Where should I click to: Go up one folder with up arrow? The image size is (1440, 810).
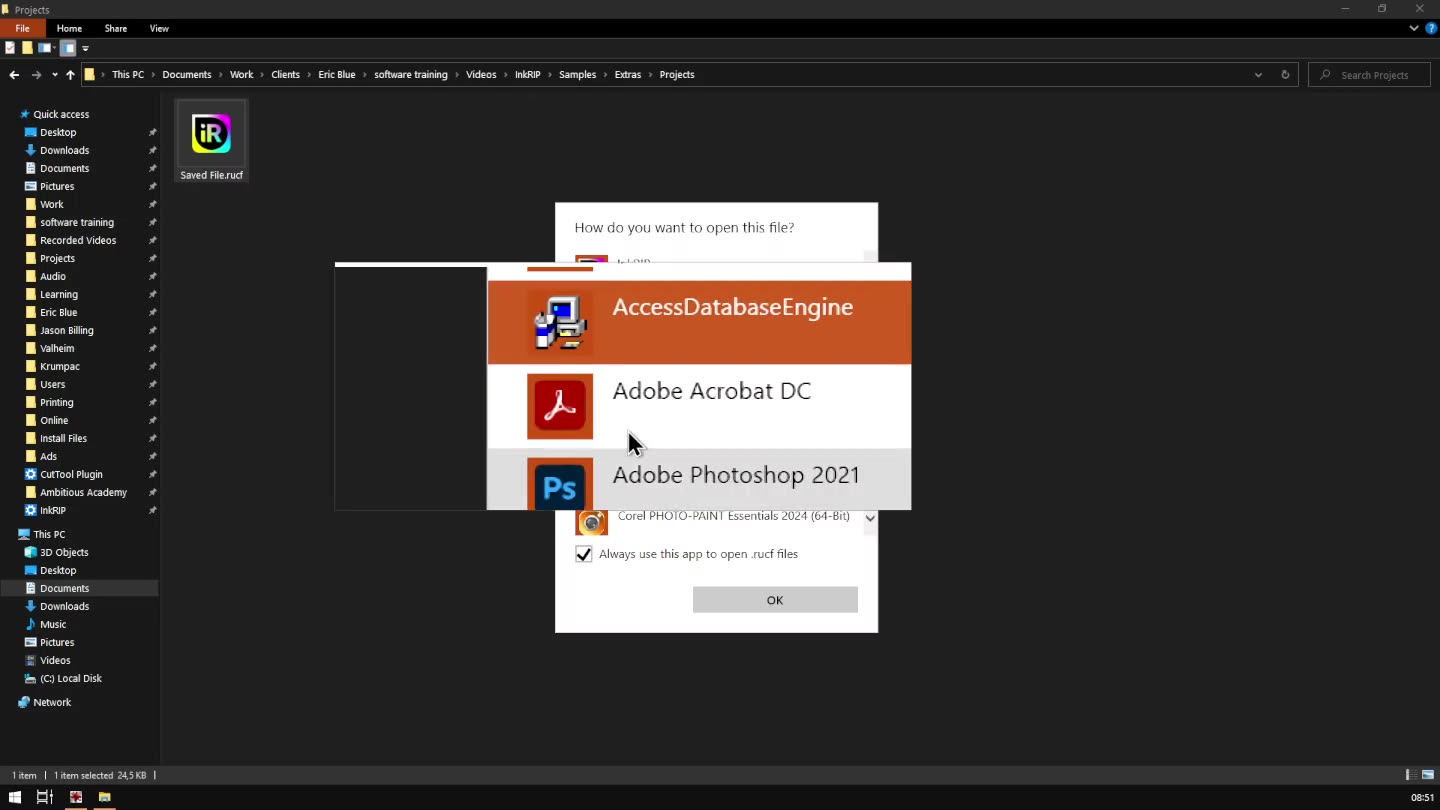[x=70, y=75]
